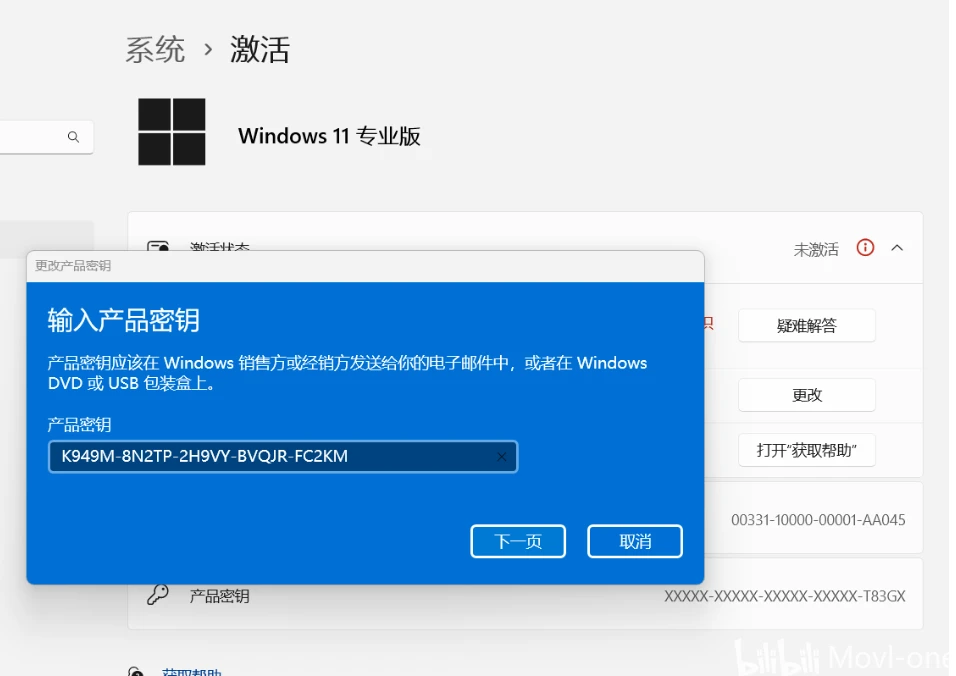Click the 输入产品密钥 dialog heading
956x676 pixels.
pos(124,320)
